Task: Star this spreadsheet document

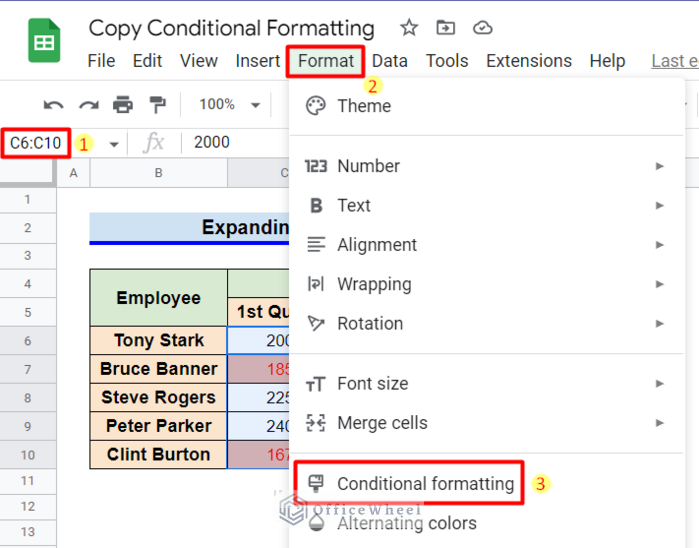Action: pos(409,28)
